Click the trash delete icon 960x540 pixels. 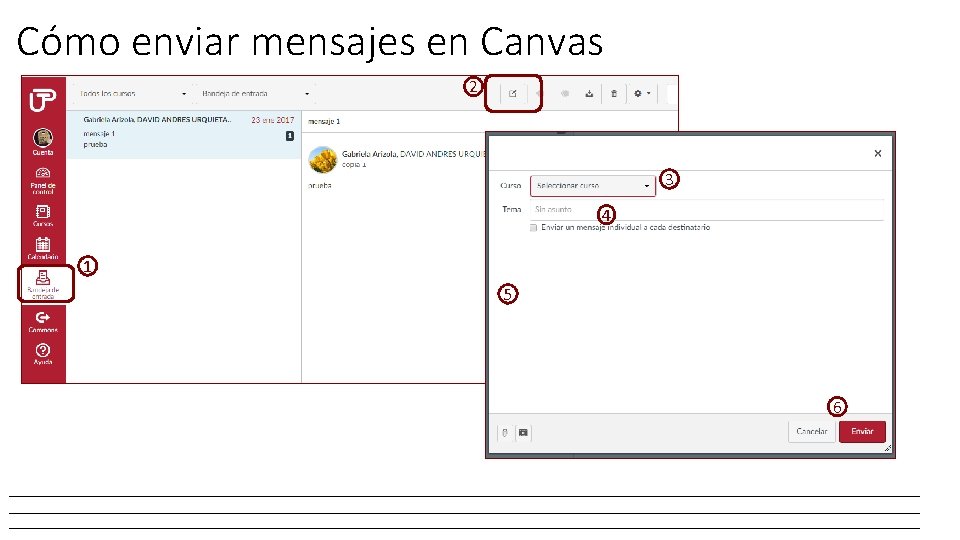click(613, 94)
